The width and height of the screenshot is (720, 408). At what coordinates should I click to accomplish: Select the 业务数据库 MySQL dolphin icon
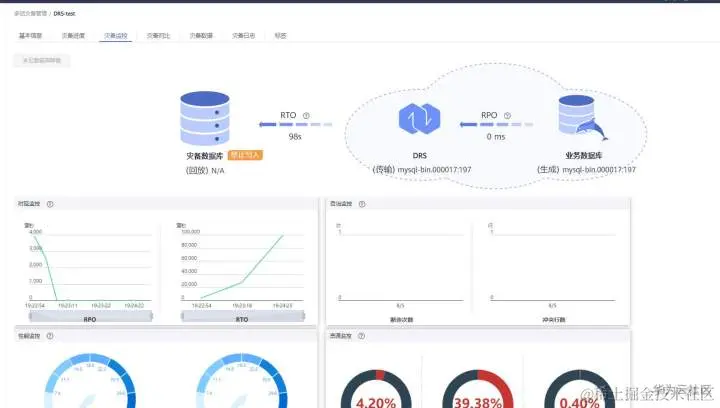[582, 118]
